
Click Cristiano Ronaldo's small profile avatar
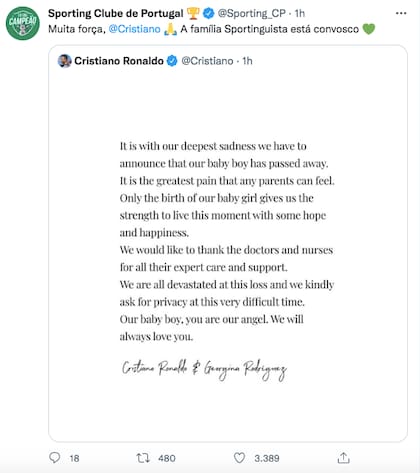tap(64, 61)
